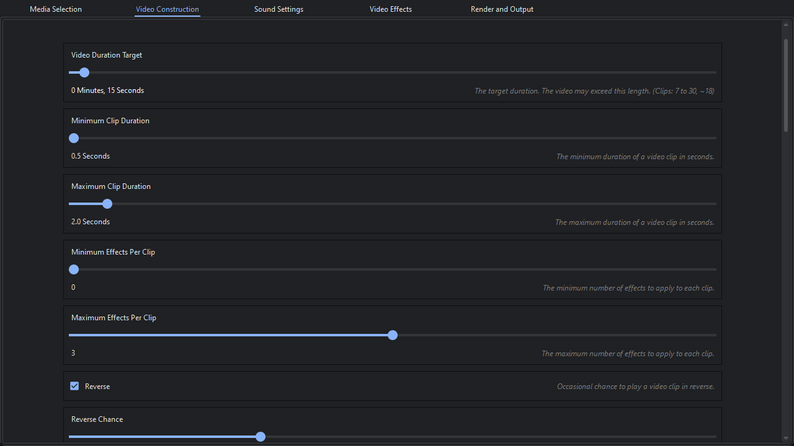Switch to the Sound Settings tab
Screen dimensions: 794x446
pyautogui.click(x=278, y=10)
